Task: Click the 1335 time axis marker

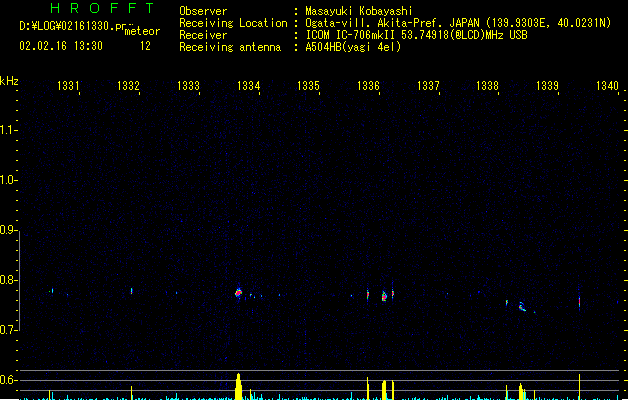Action: [308, 86]
